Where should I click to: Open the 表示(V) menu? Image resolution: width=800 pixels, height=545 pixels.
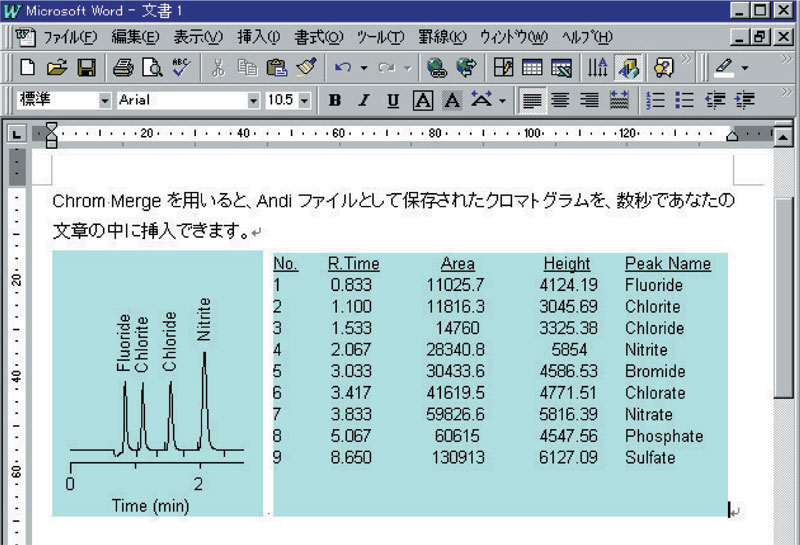click(x=198, y=37)
